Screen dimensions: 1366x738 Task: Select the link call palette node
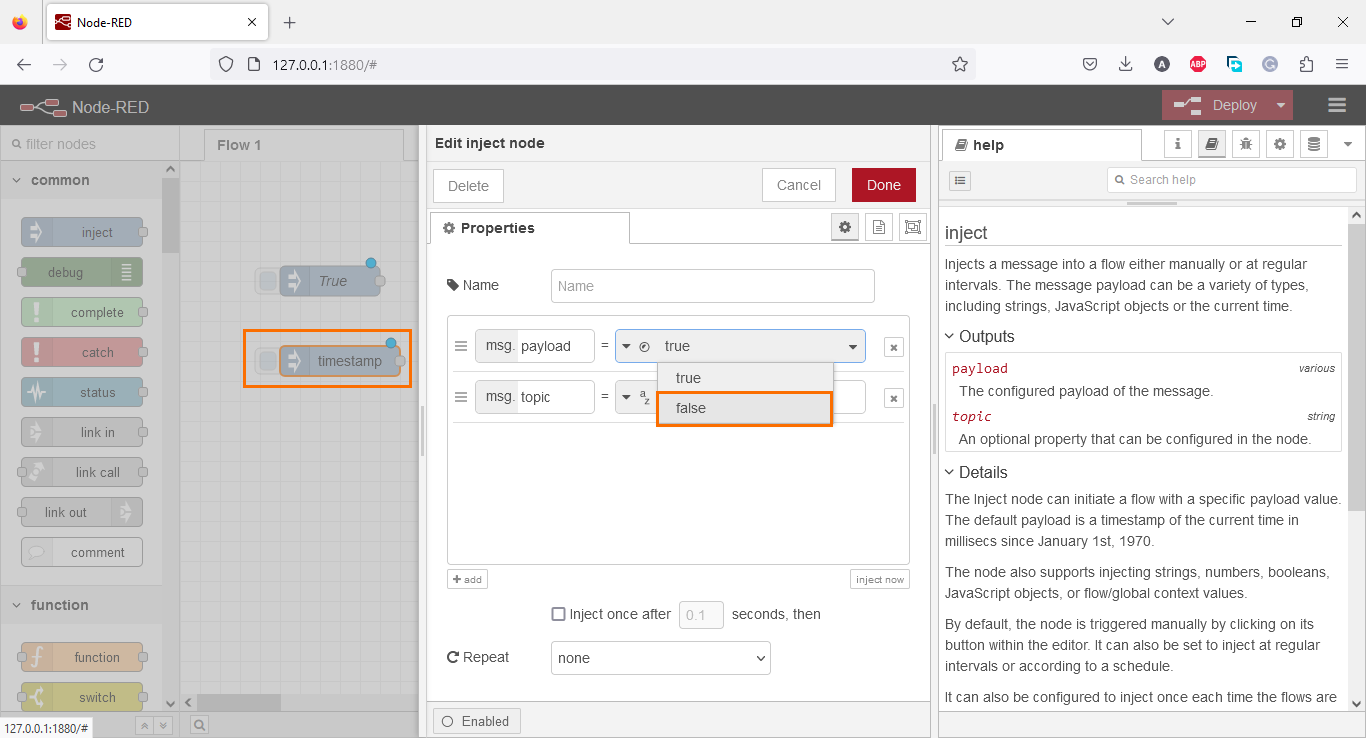[x=82, y=472]
